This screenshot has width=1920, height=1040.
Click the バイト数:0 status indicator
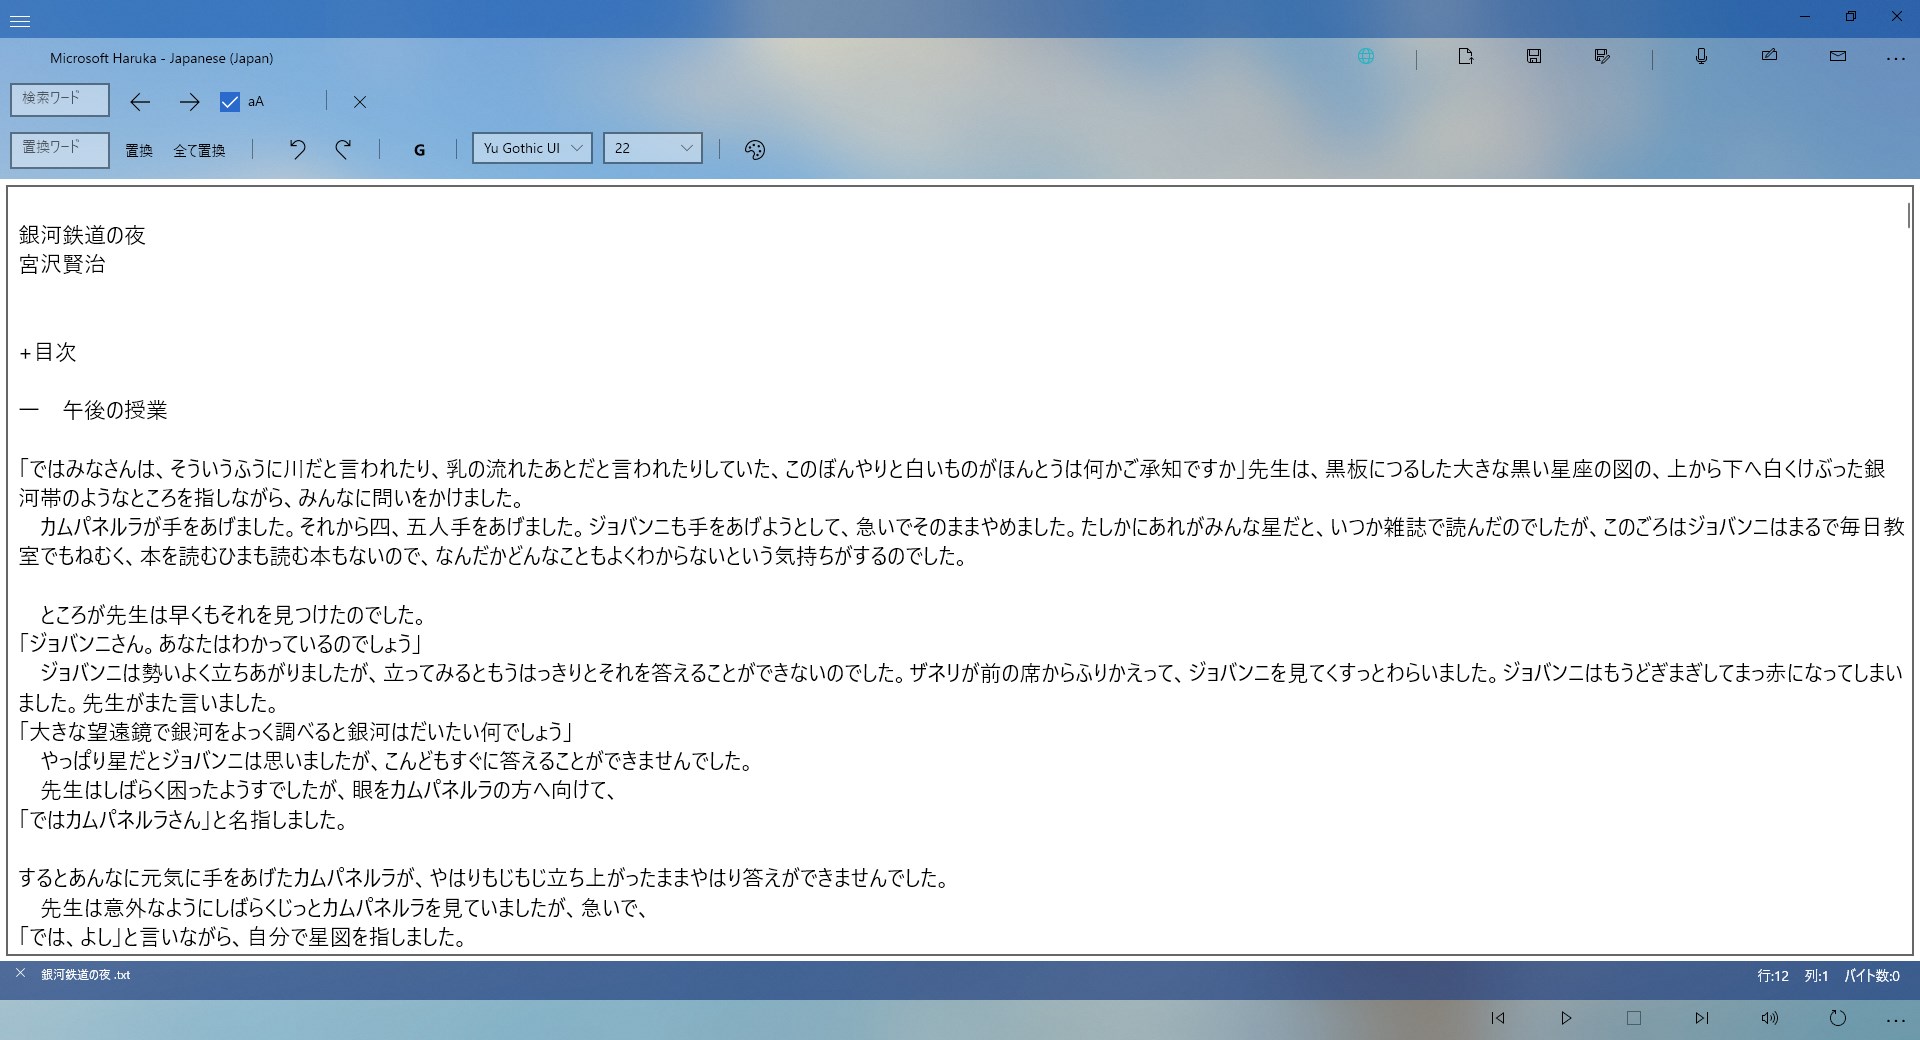1872,976
